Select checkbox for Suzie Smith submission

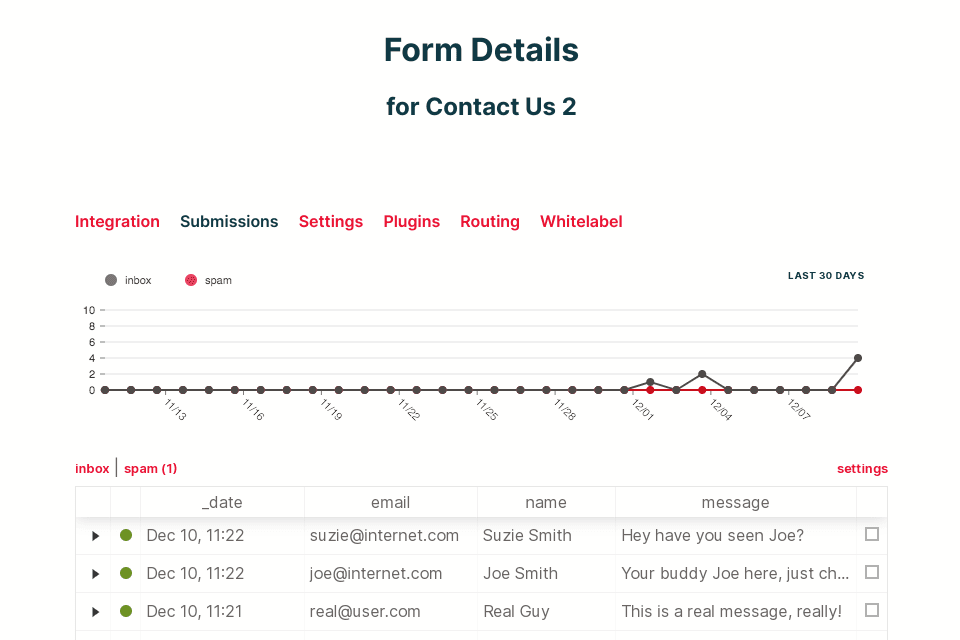[872, 535]
